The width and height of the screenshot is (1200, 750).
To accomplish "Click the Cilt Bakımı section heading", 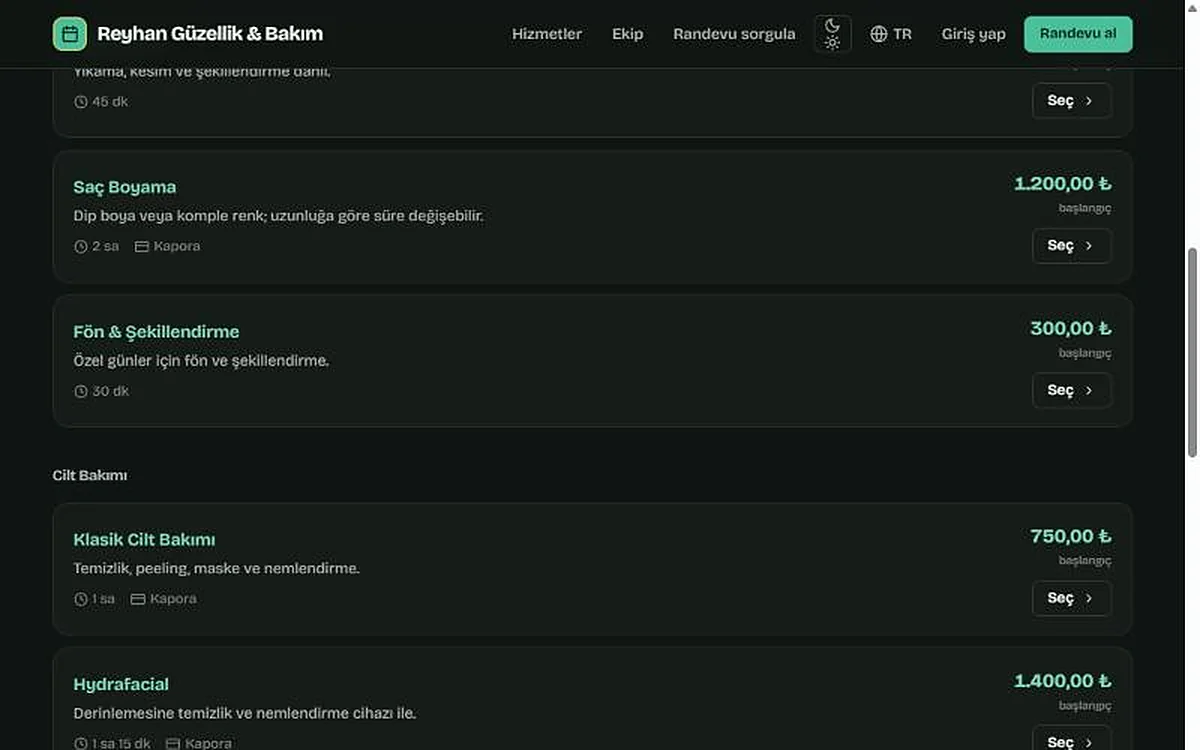I will pyautogui.click(x=90, y=476).
